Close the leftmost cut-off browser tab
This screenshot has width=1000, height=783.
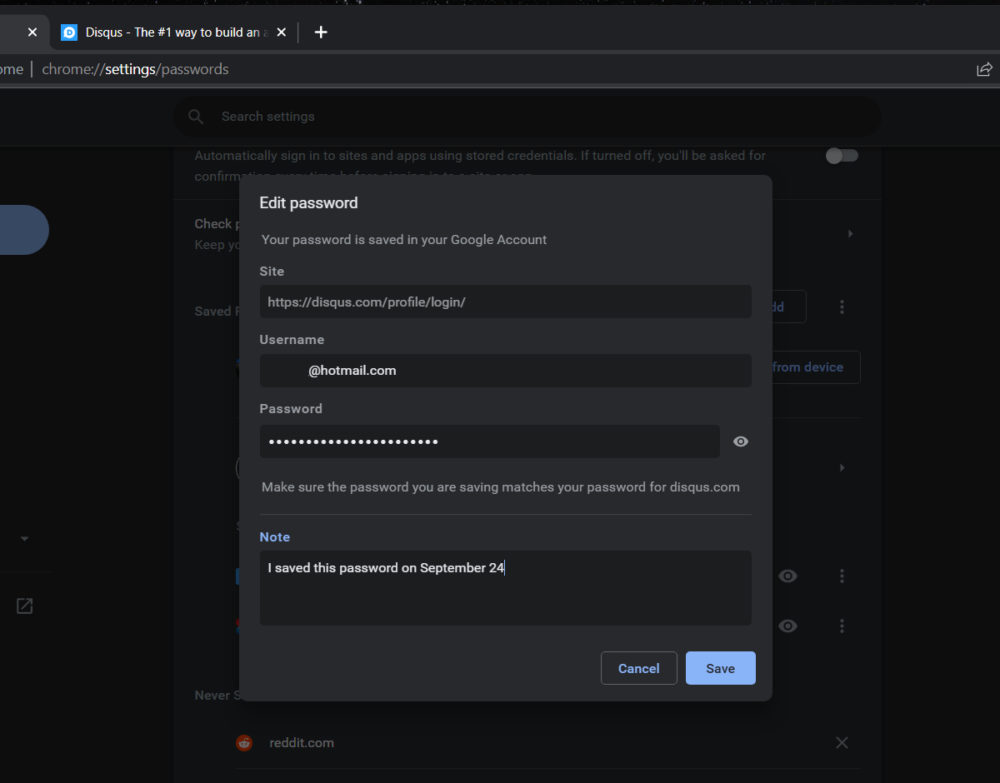coord(33,32)
